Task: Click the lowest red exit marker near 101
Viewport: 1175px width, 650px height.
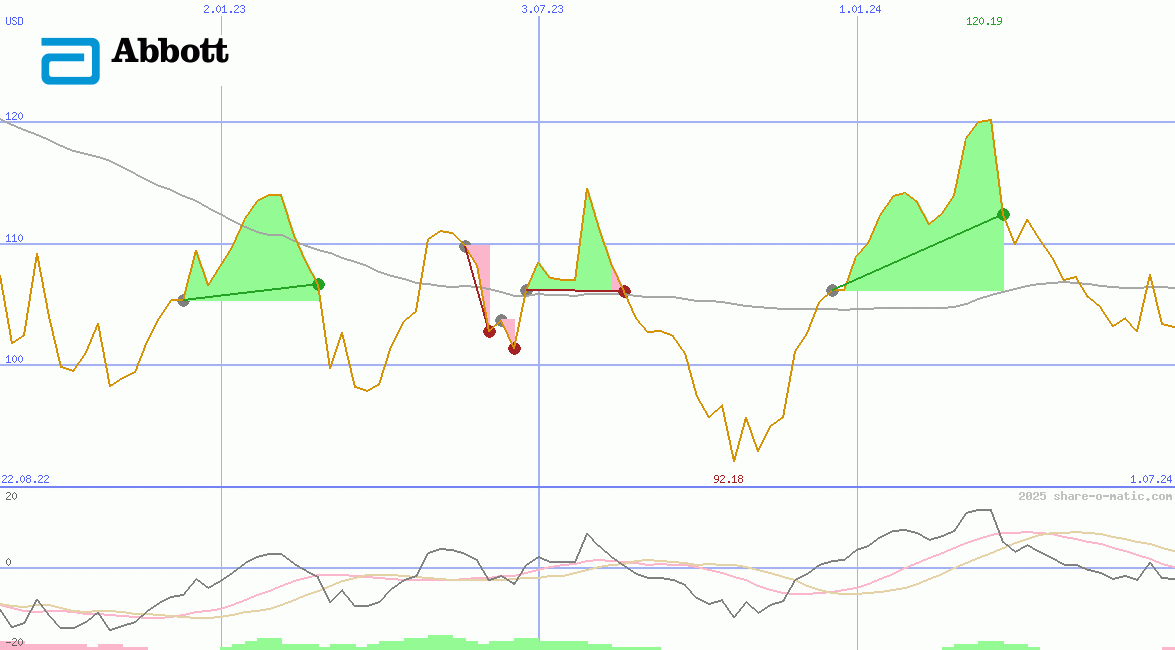Action: pyautogui.click(x=514, y=349)
